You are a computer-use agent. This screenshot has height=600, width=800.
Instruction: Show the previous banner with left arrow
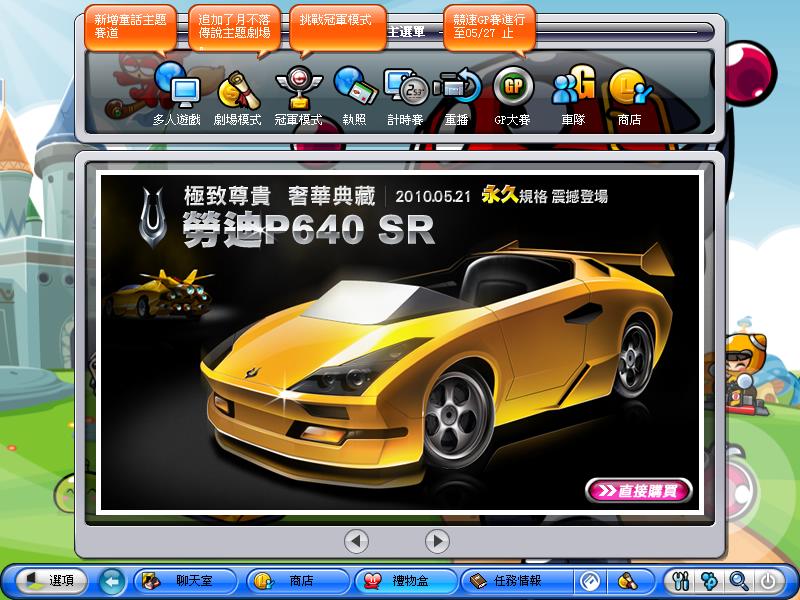point(356,541)
